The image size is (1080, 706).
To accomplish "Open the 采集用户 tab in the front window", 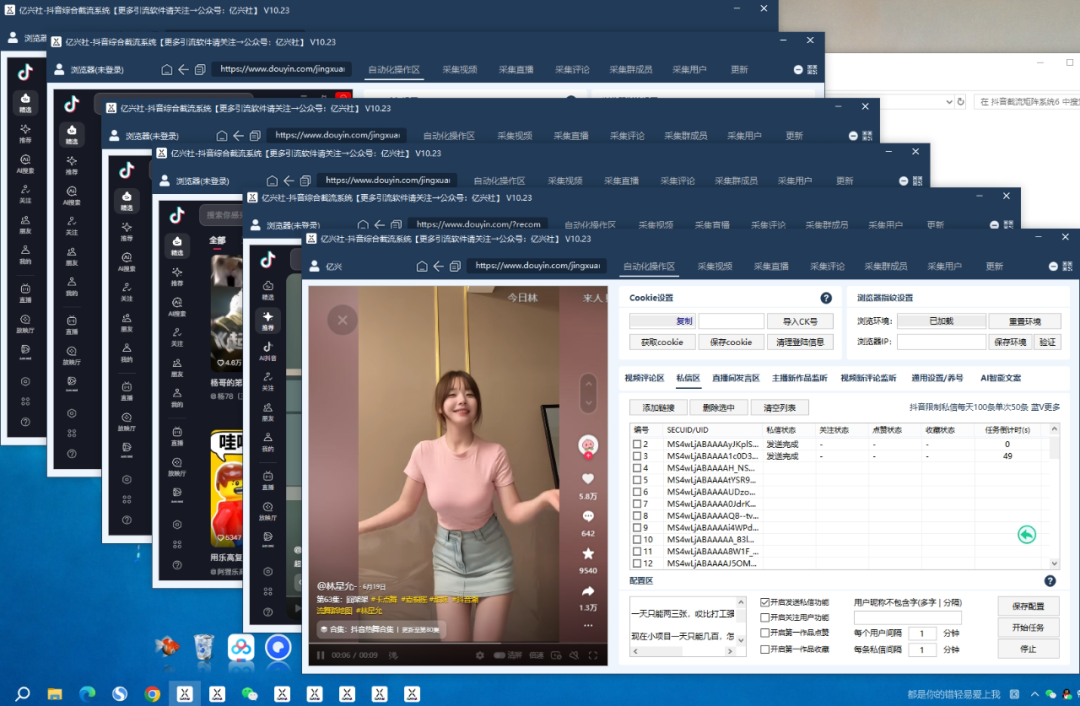I will pos(944,266).
